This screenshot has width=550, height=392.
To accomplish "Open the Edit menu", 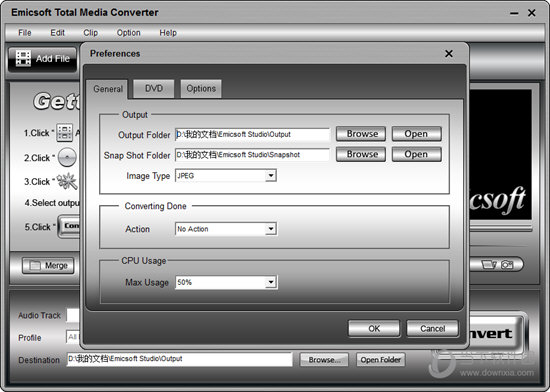I will tap(58, 33).
